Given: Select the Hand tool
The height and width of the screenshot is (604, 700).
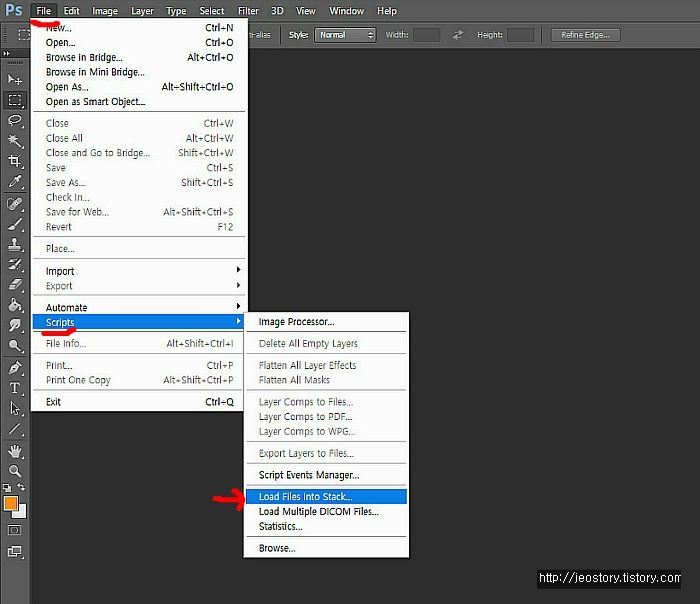Looking at the screenshot, I should click(x=15, y=451).
